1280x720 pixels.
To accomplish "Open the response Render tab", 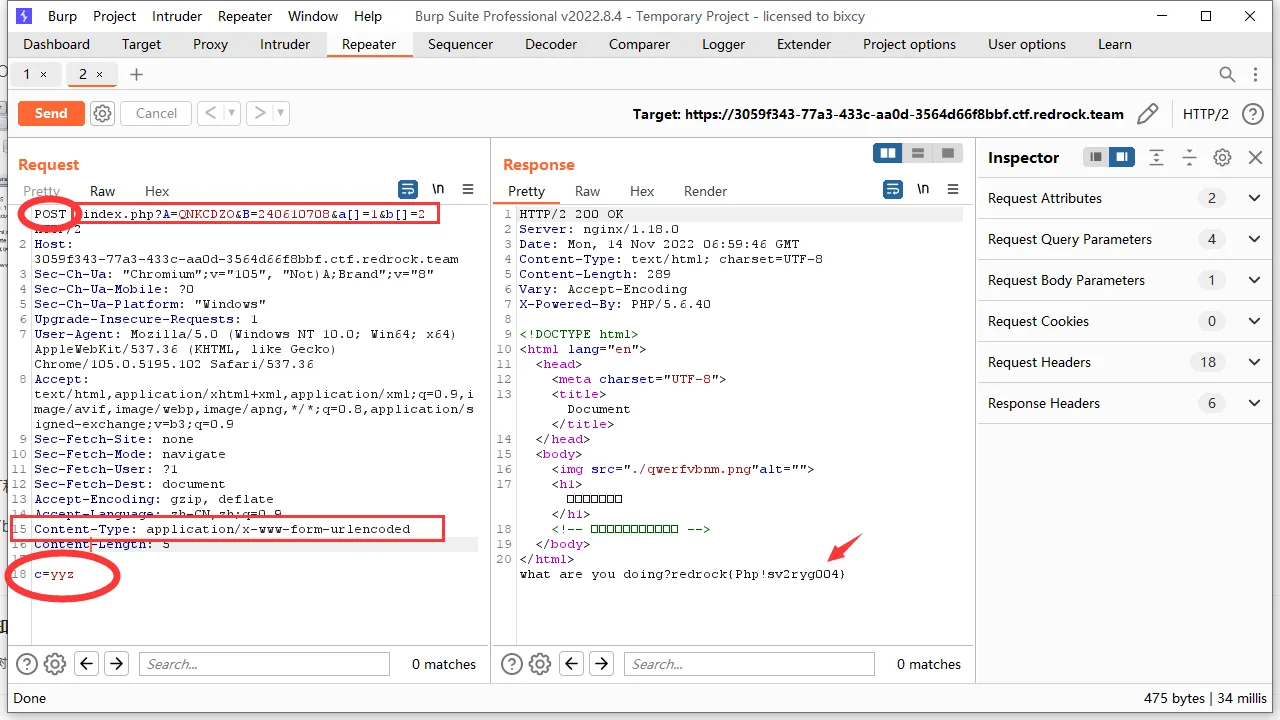I will point(705,191).
